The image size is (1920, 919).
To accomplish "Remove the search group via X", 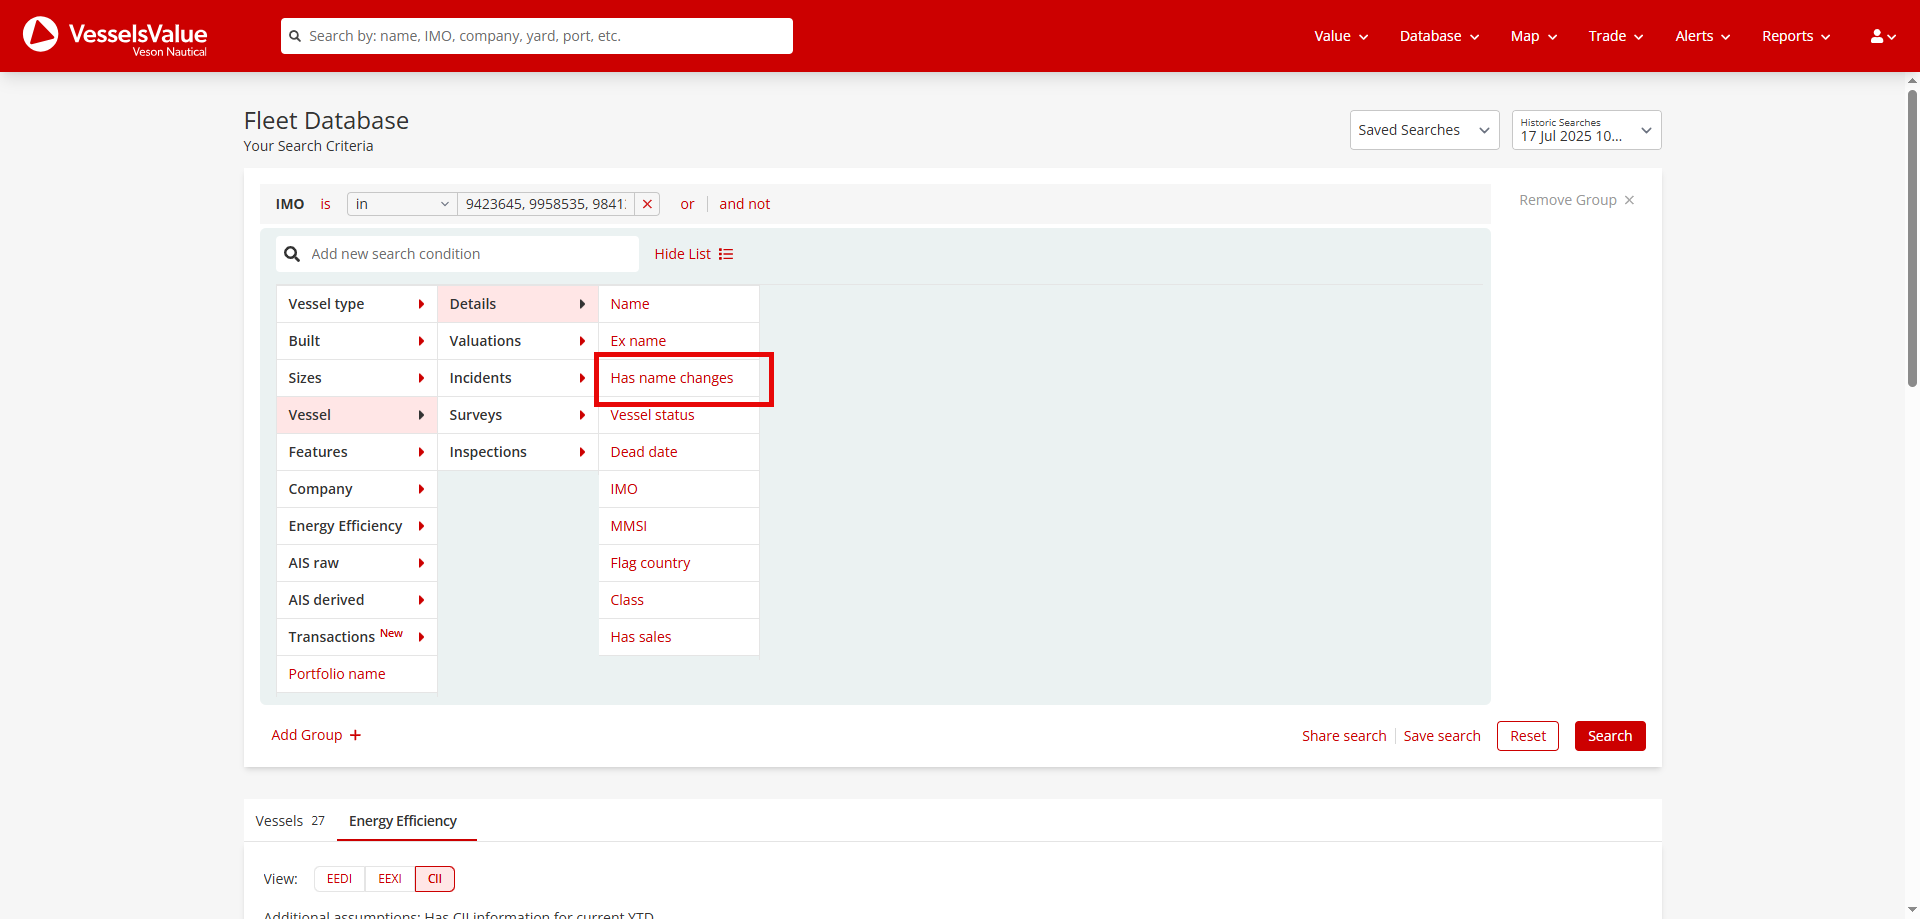I will (1629, 200).
